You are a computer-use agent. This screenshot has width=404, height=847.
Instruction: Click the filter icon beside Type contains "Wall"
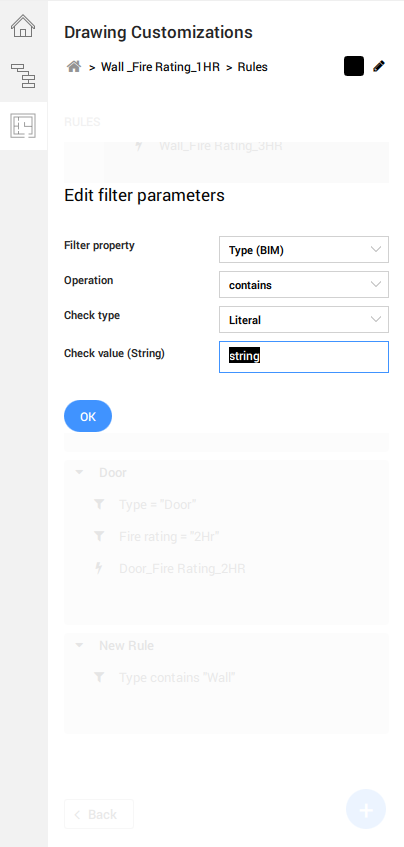click(99, 677)
